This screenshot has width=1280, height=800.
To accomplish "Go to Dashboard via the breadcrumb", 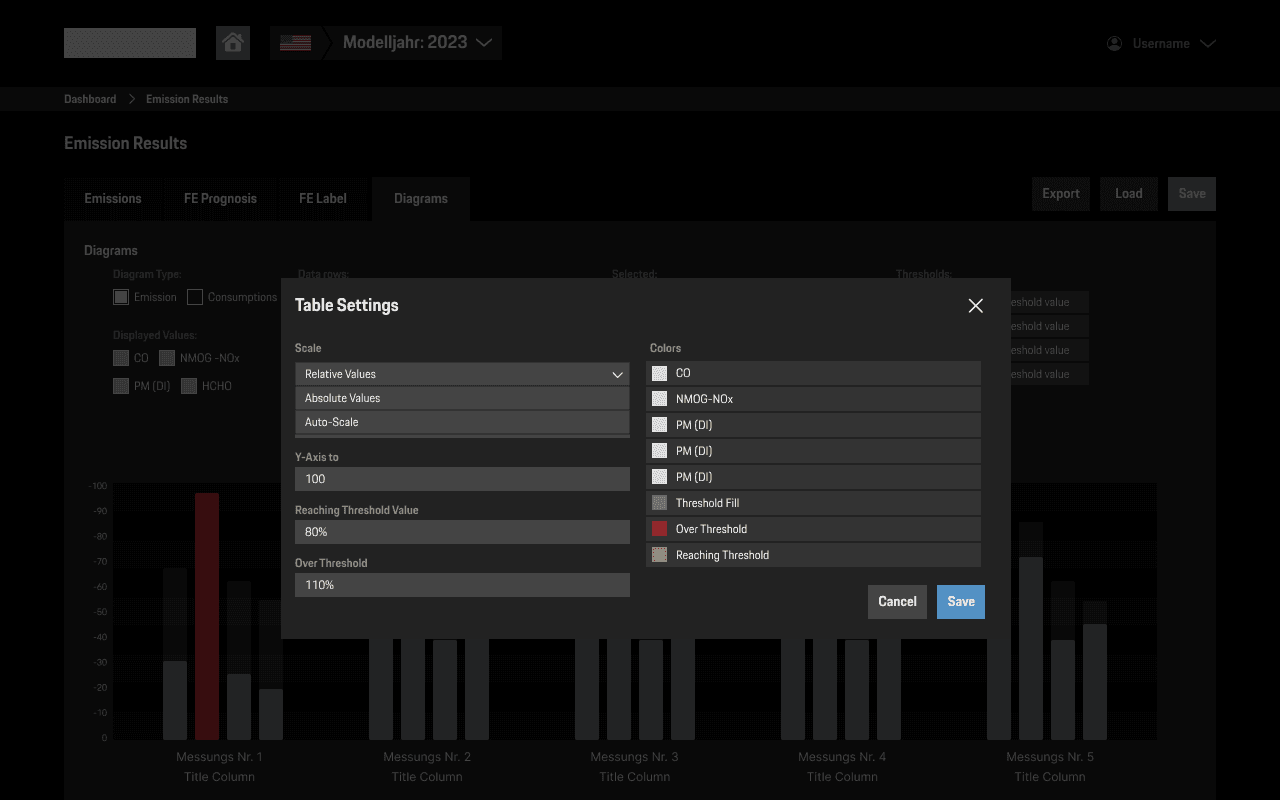I will (x=90, y=98).
